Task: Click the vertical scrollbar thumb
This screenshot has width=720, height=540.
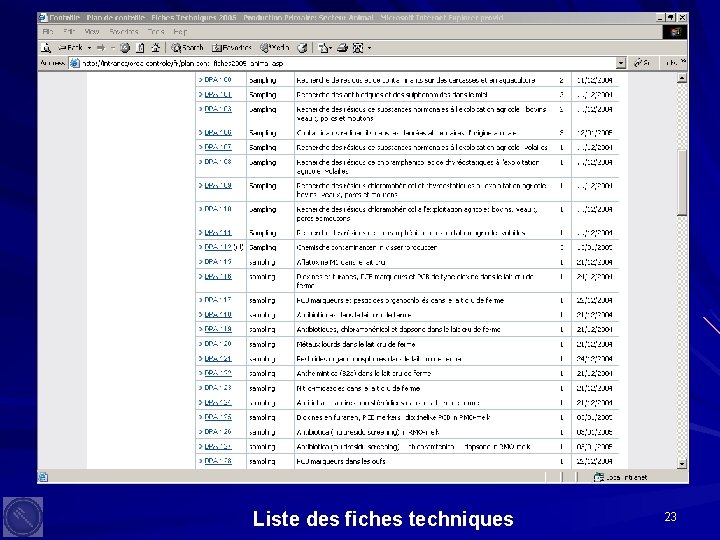Action: 682,182
